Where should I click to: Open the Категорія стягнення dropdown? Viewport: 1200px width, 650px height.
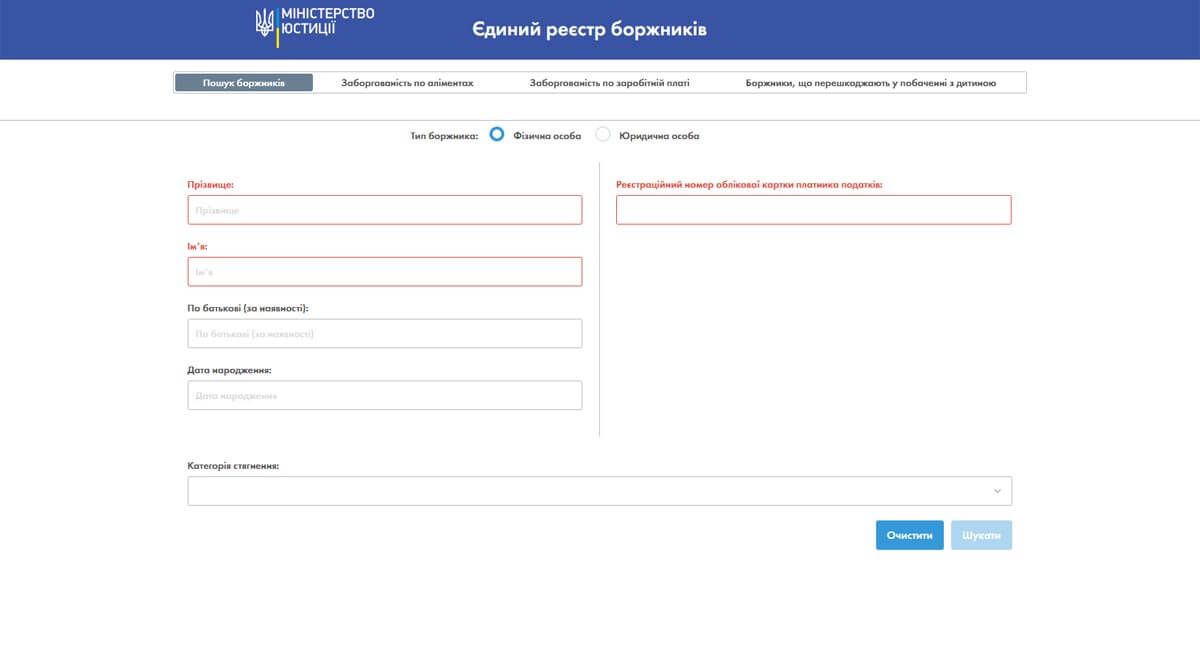598,491
